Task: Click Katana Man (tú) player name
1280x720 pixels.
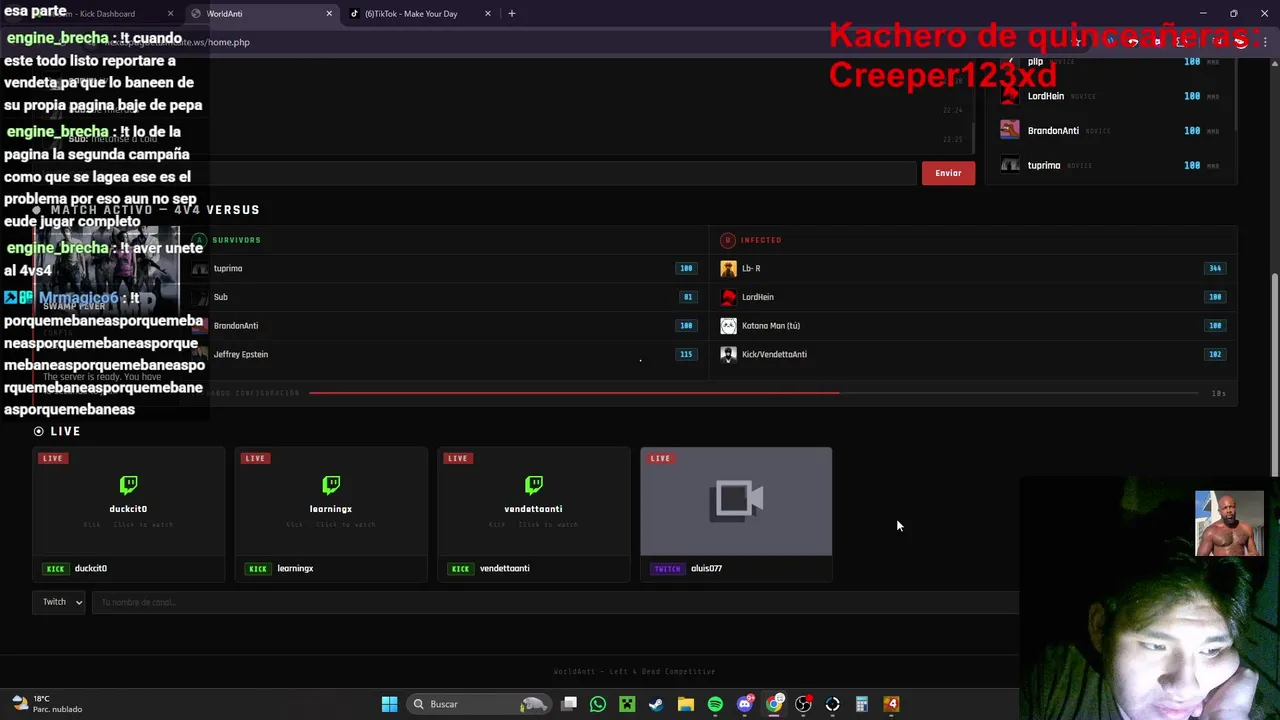Action: 771,326
